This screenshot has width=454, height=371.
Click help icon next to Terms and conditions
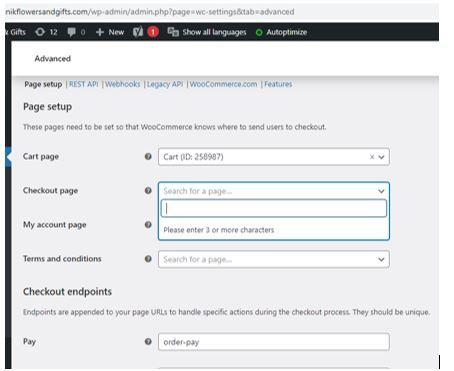148,259
